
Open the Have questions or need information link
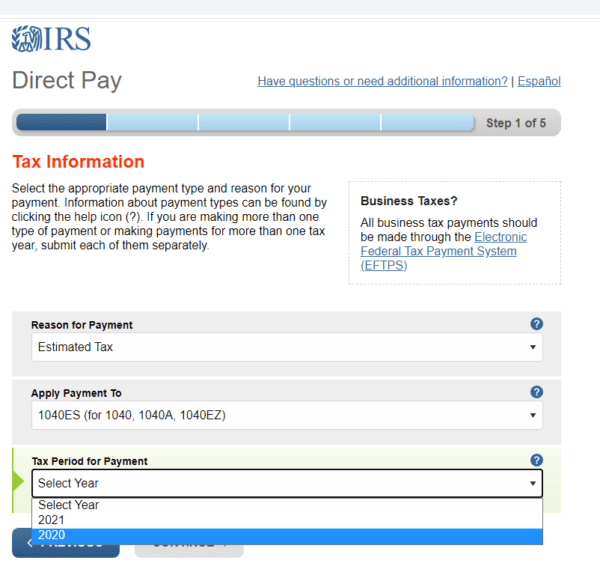(382, 81)
